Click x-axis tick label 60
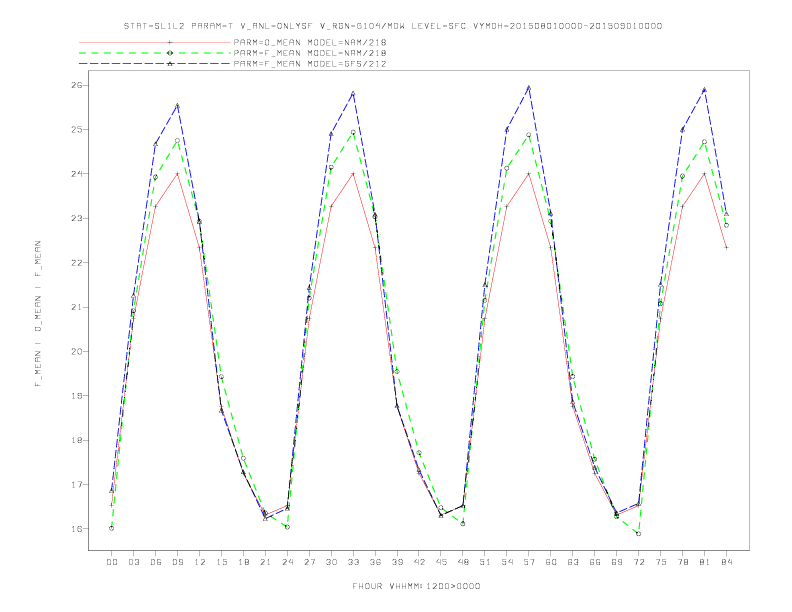Image resolution: width=792 pixels, height=612 pixels. click(551, 562)
